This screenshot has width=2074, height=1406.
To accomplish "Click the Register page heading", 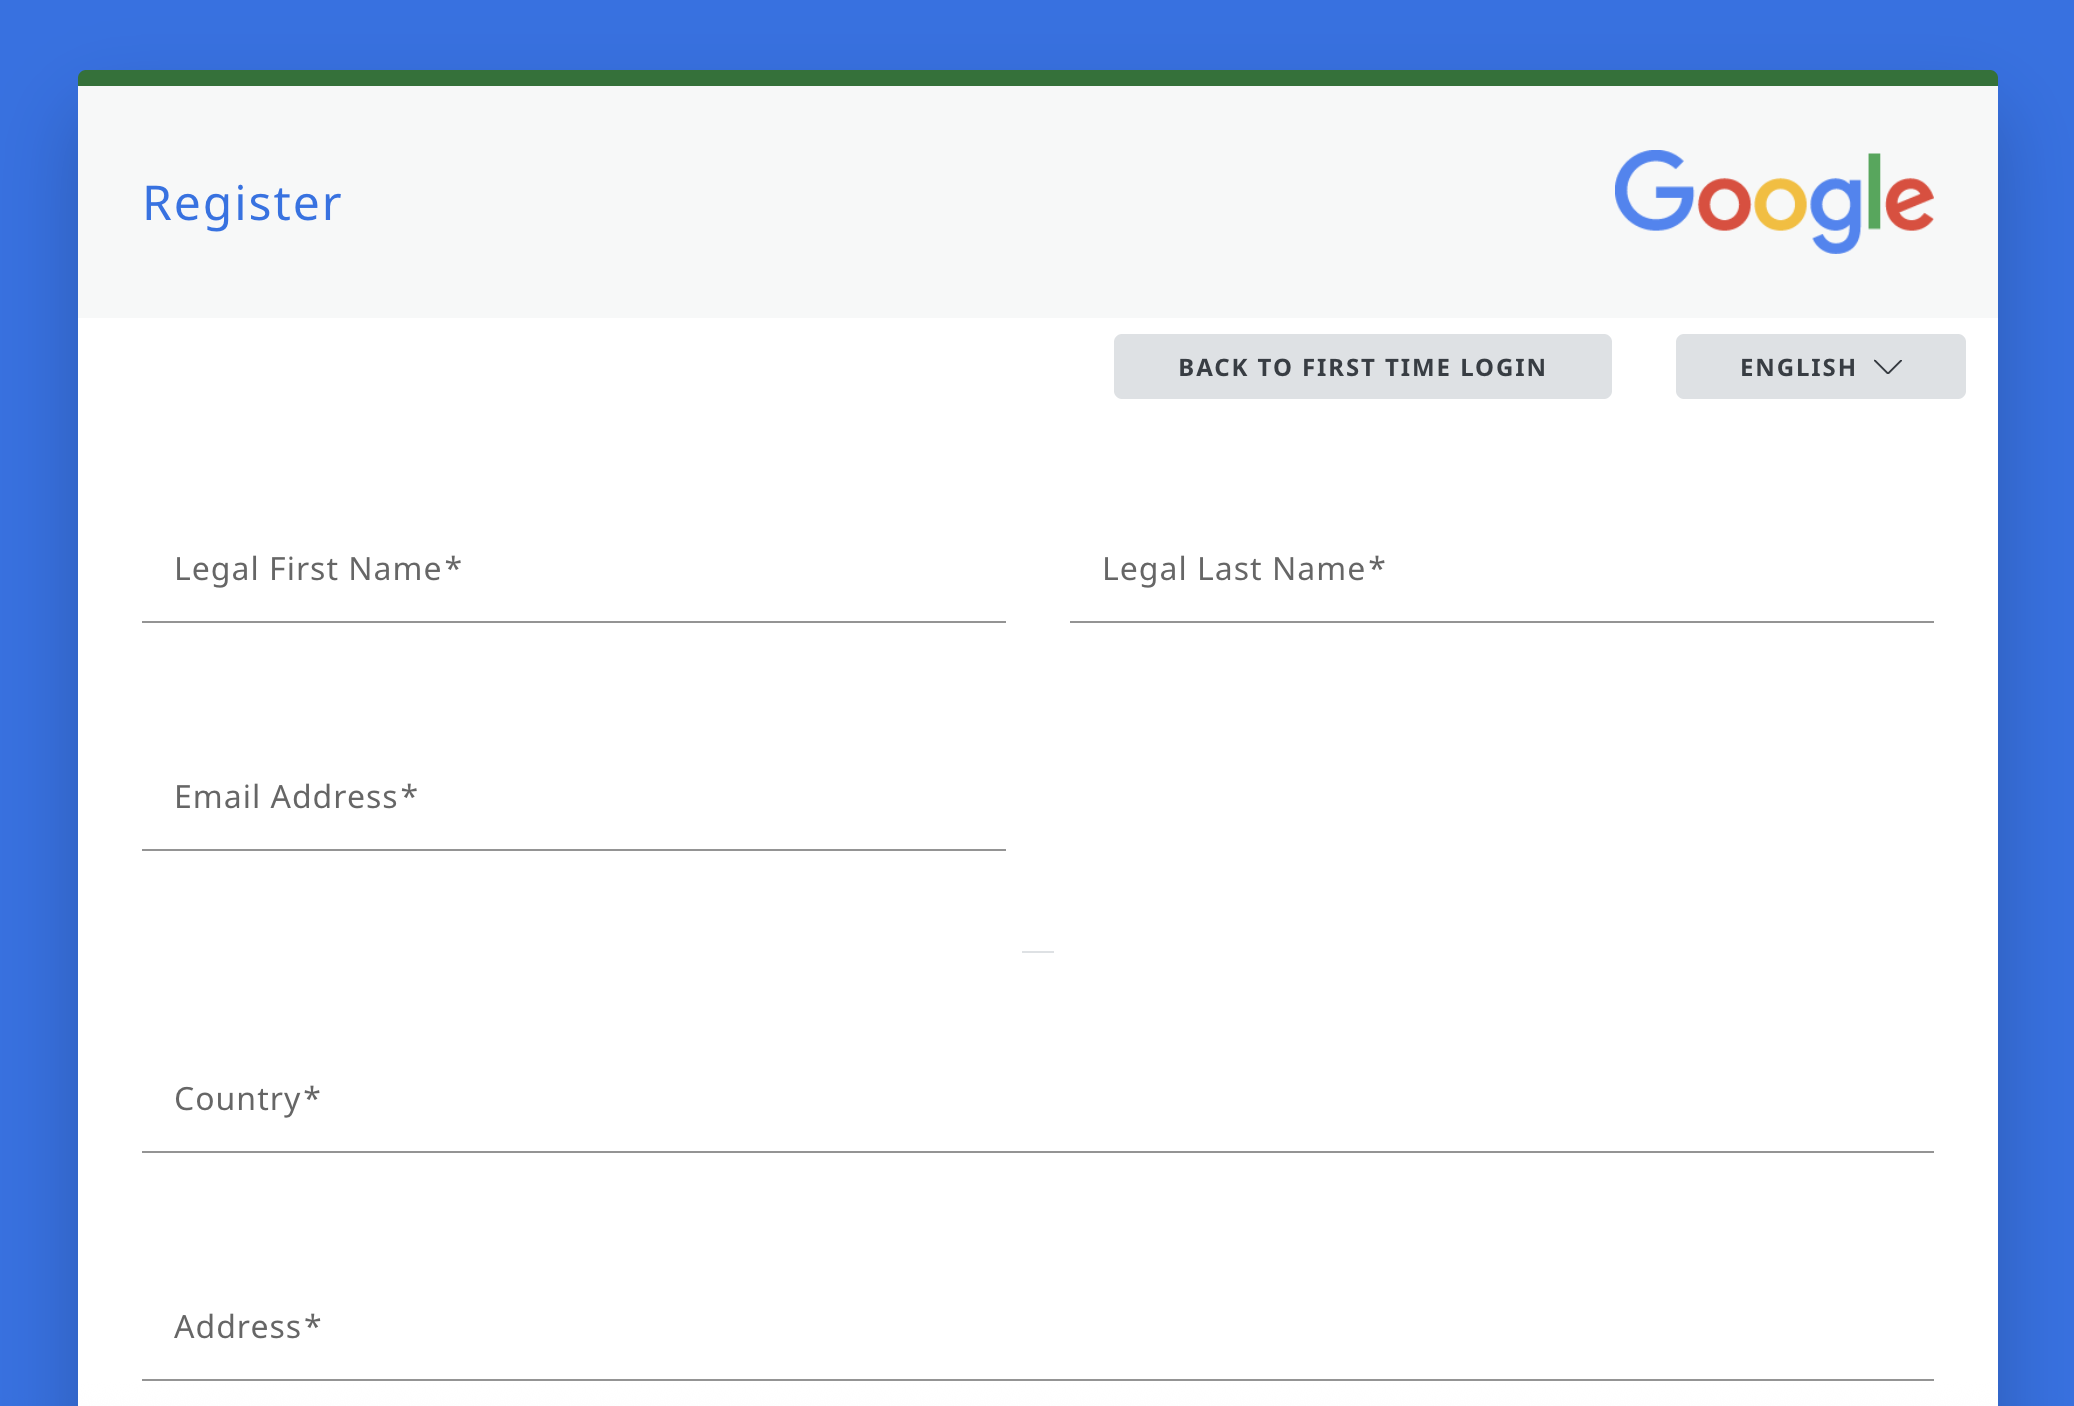I will (x=242, y=203).
